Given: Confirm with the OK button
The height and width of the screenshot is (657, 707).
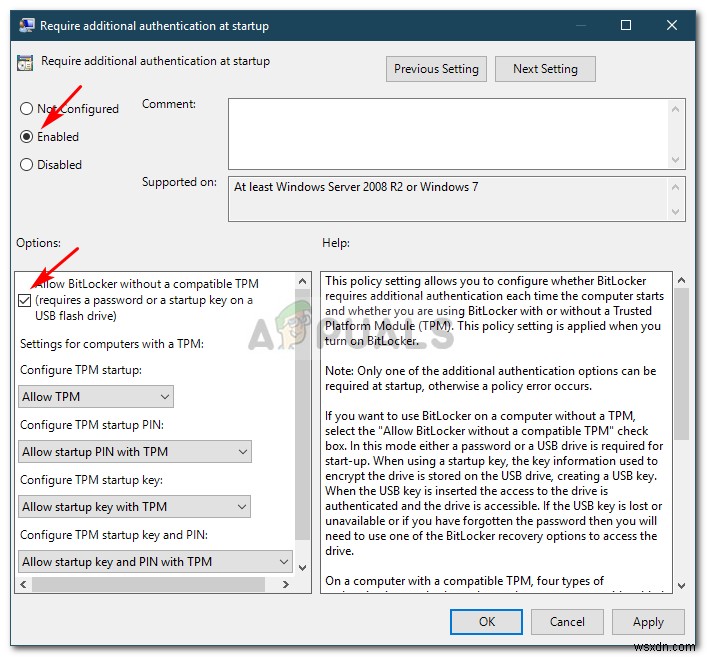Looking at the screenshot, I should (x=487, y=622).
